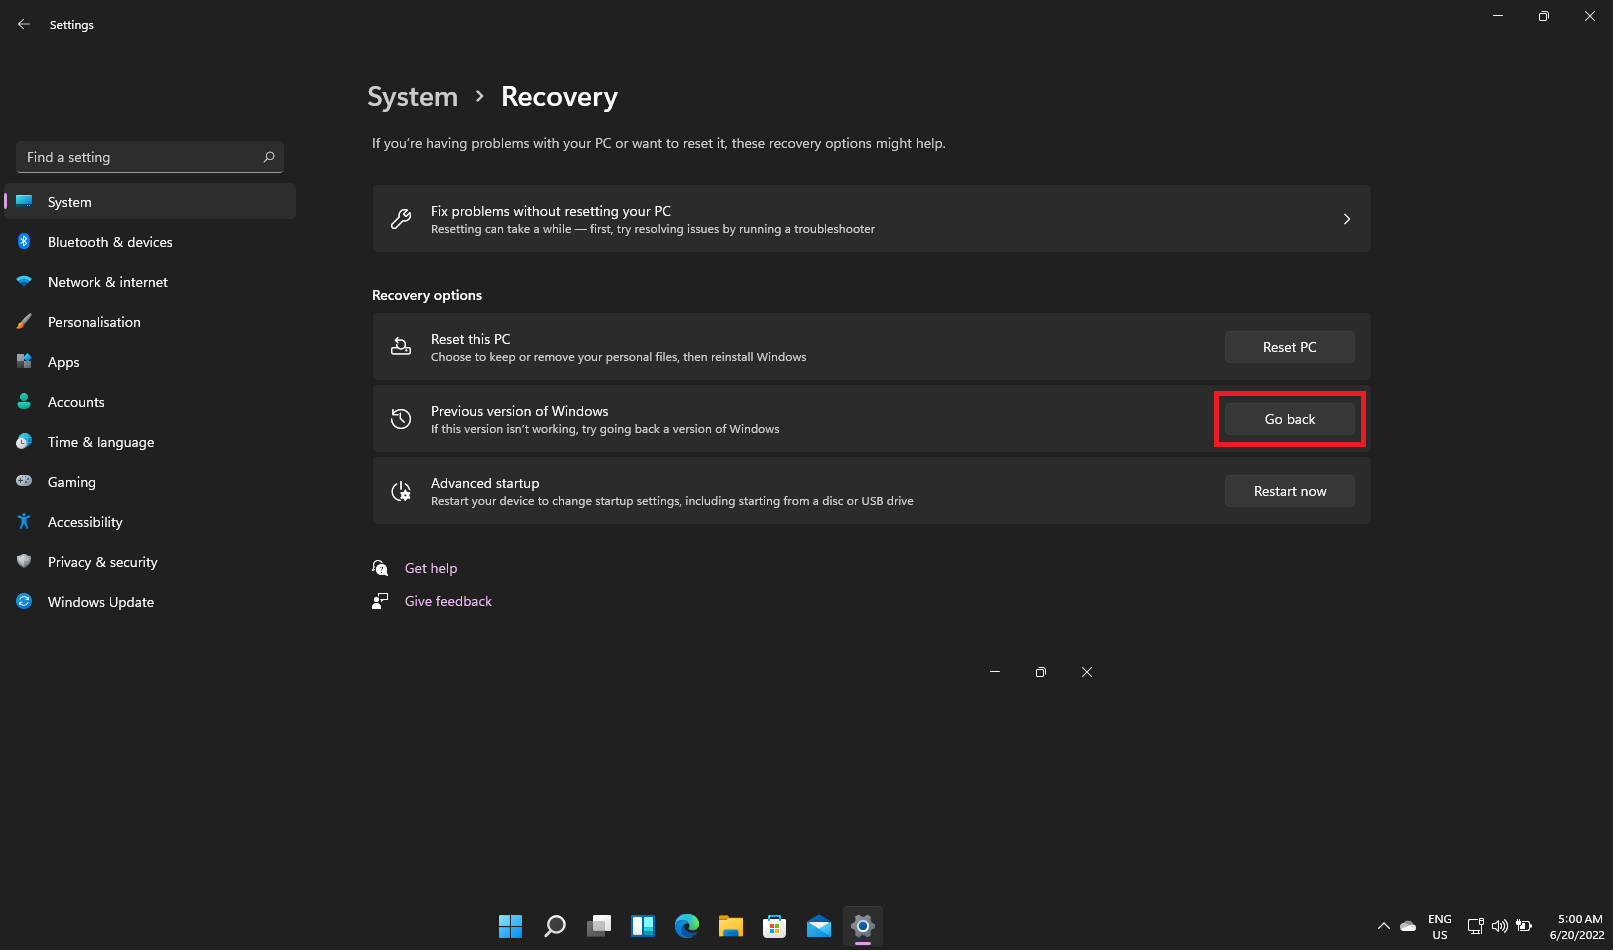Click the Advanced startup power icon
Viewport: 1613px width, 950px height.
click(x=401, y=491)
